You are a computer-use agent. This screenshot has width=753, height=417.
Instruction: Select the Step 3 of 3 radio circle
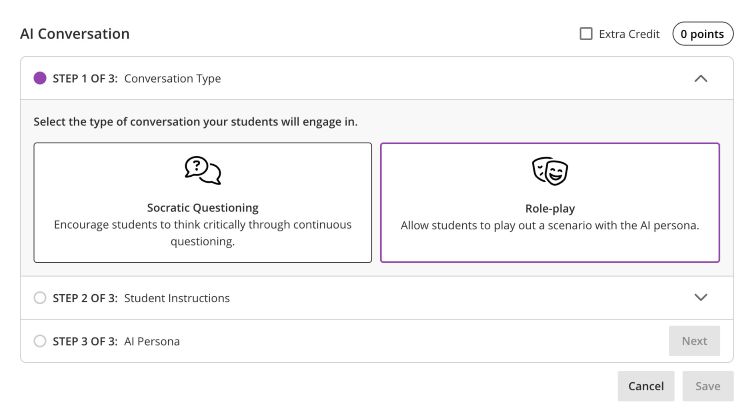pos(40,341)
